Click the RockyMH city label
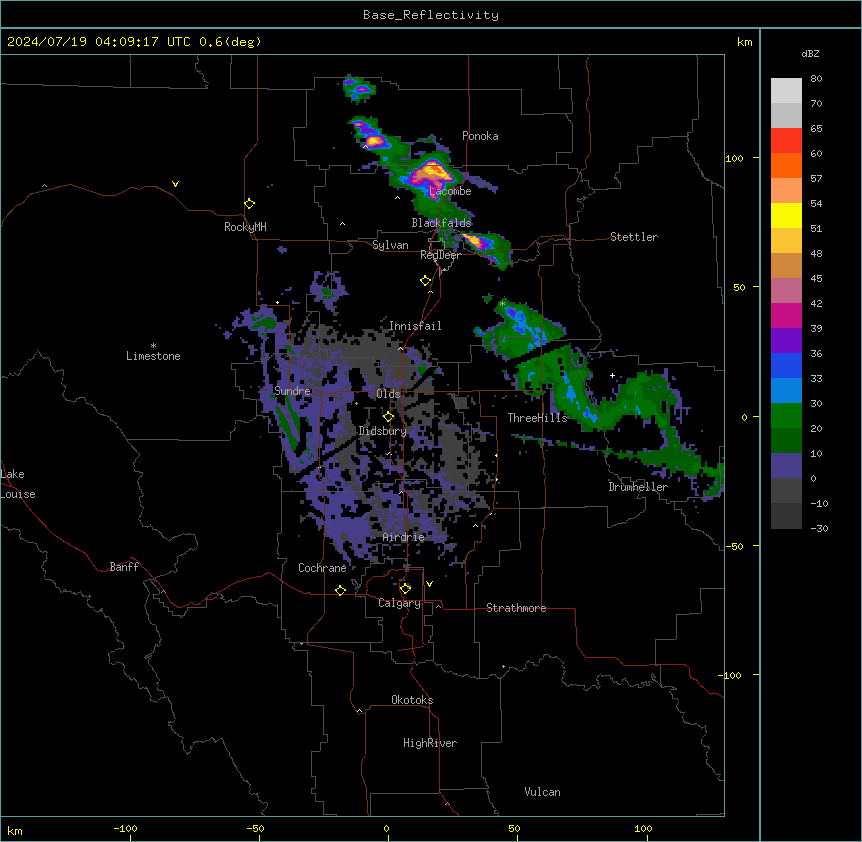Viewport: 862px width, 842px height. [x=245, y=227]
